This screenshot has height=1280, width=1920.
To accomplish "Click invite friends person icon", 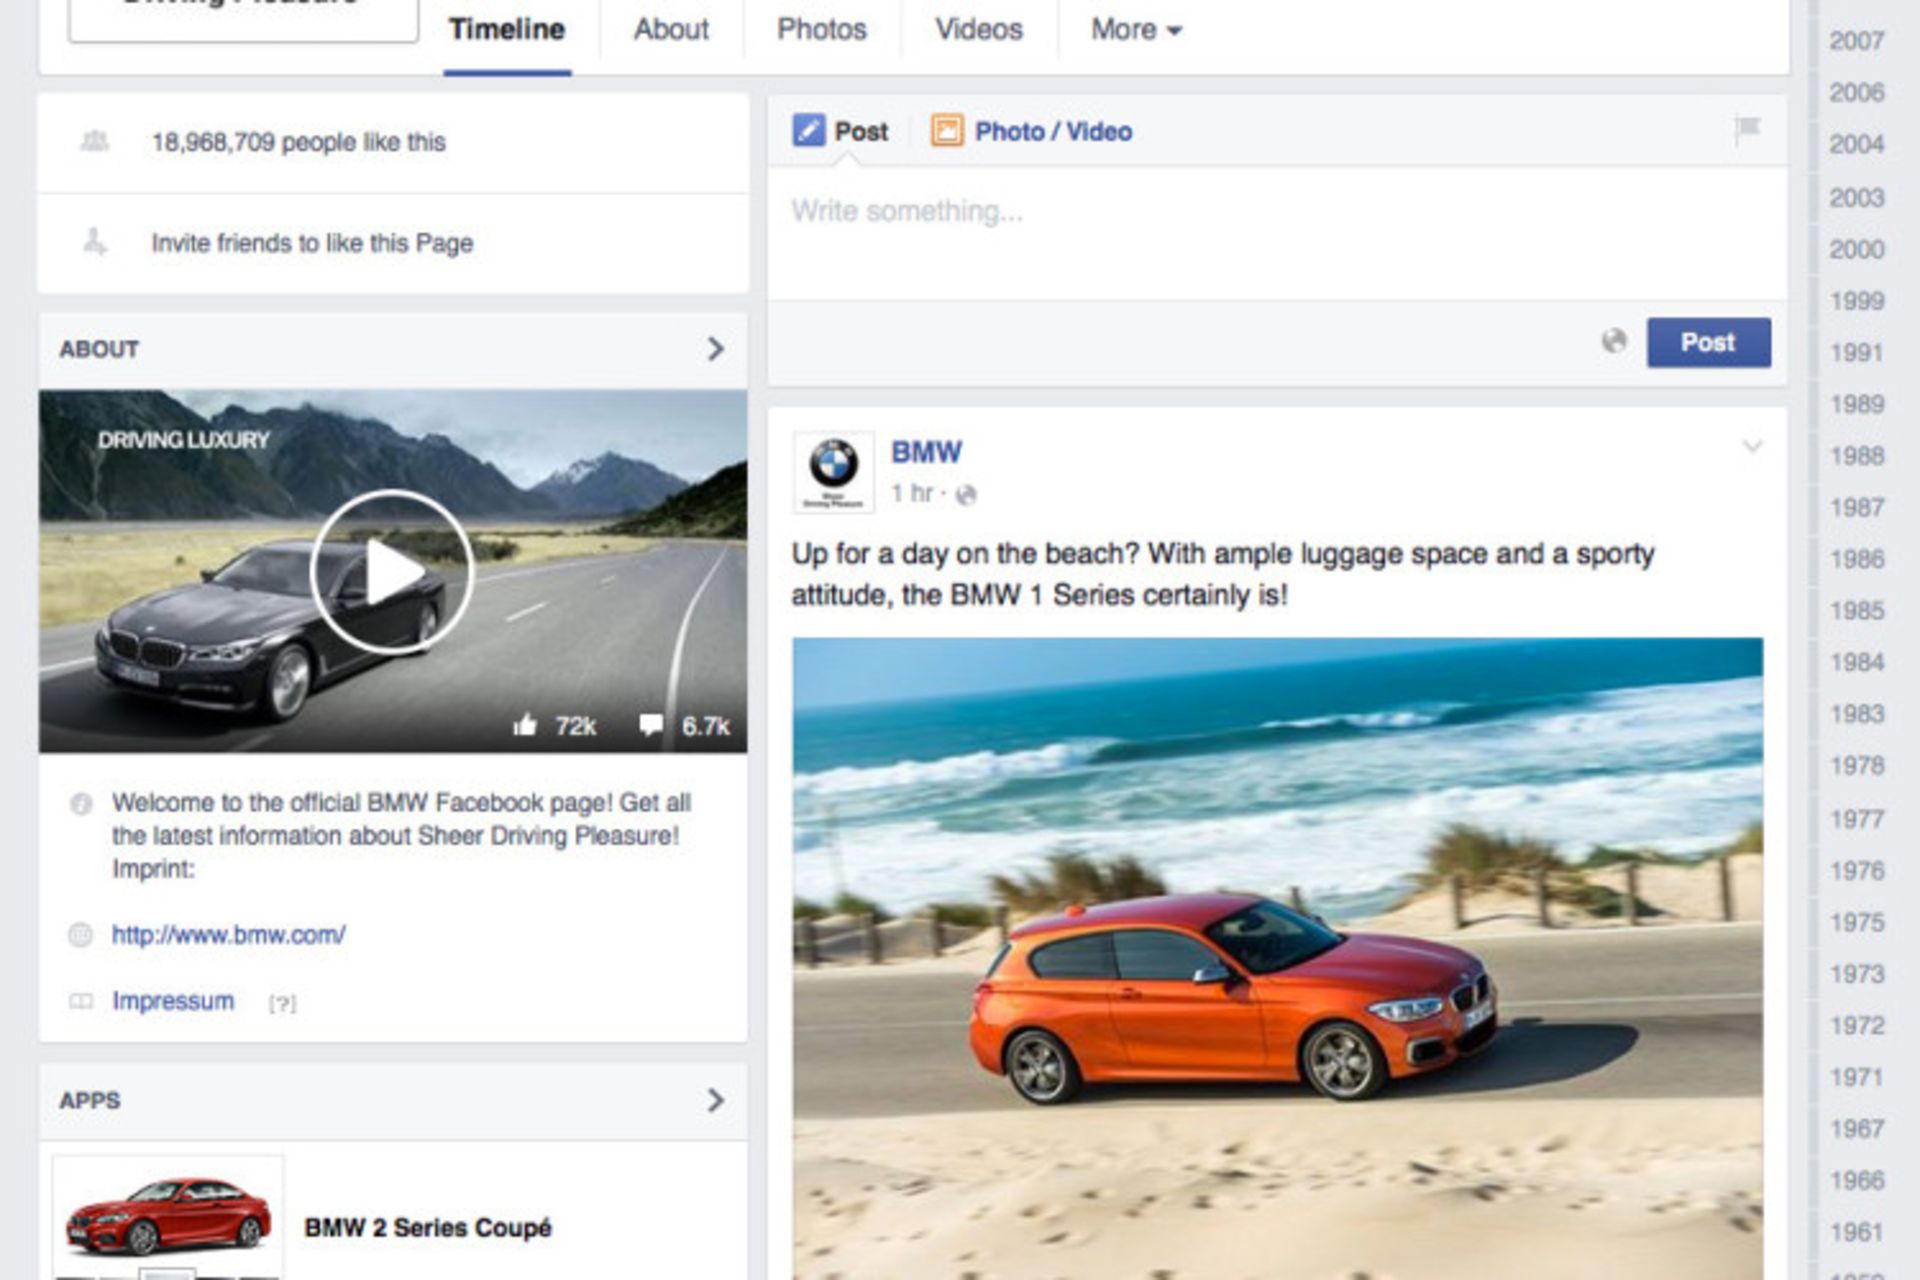I will (95, 242).
